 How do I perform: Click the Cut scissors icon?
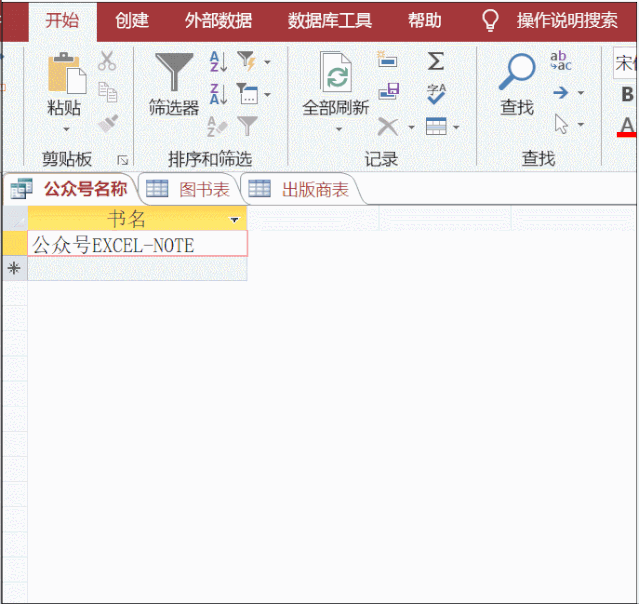pyautogui.click(x=107, y=62)
